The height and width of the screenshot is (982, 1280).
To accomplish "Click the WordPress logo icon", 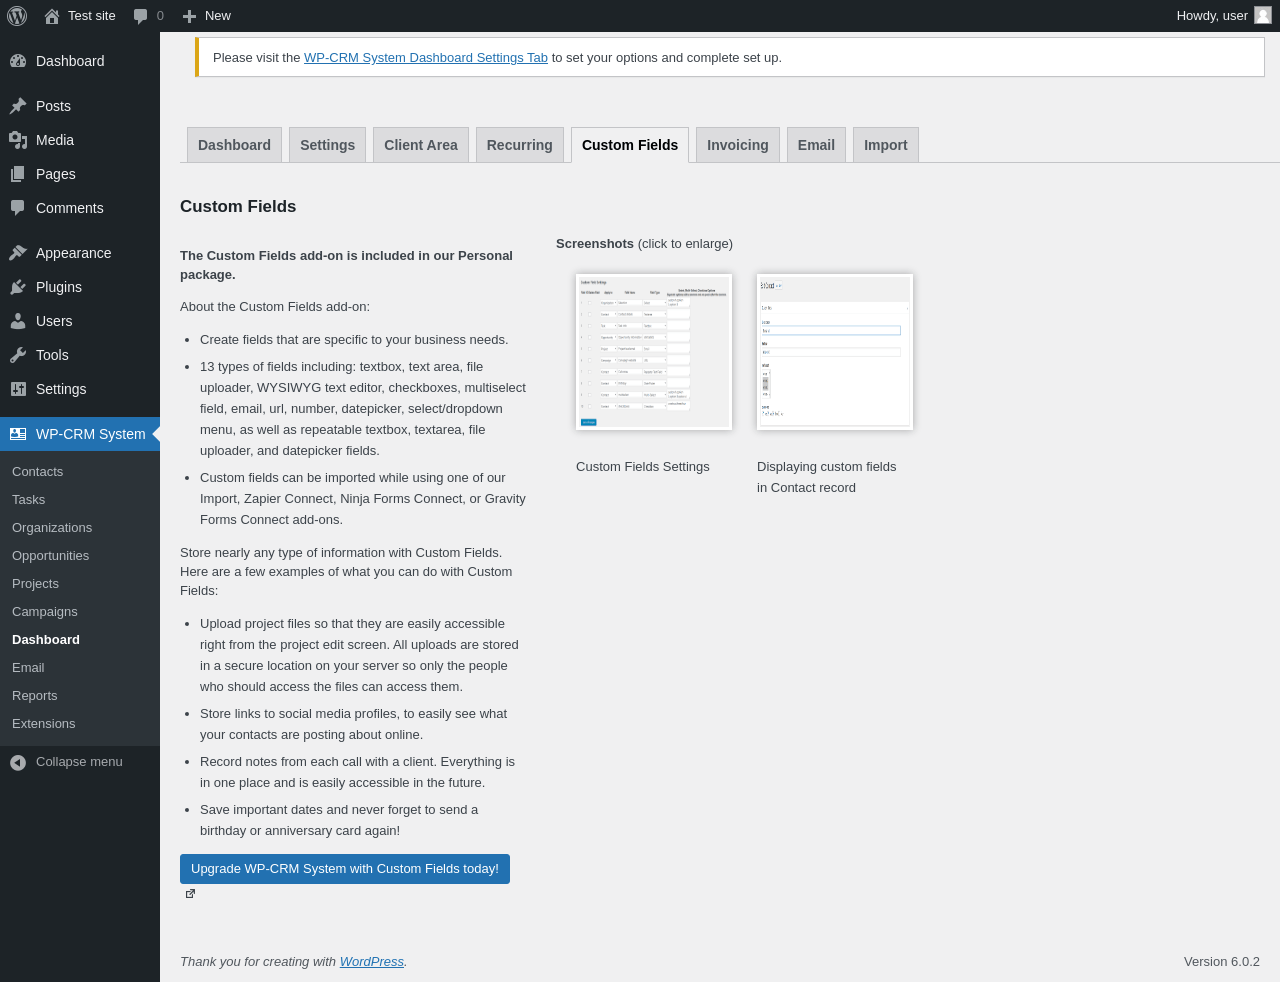I will coord(17,16).
